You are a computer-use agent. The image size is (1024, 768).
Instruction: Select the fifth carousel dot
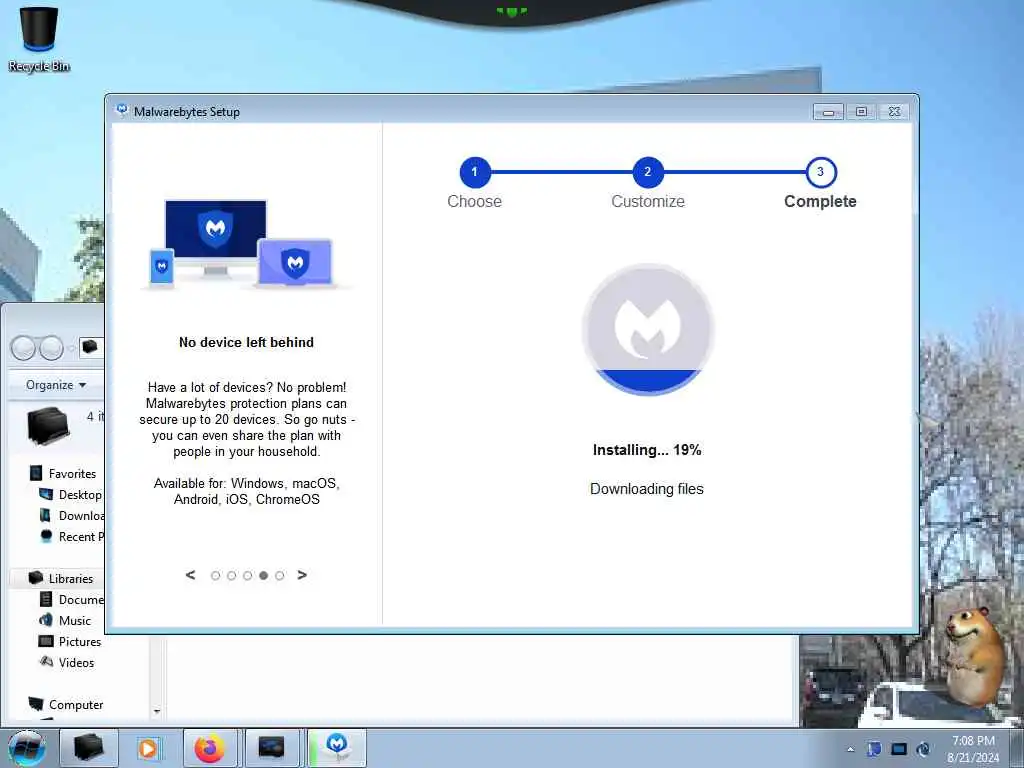280,575
